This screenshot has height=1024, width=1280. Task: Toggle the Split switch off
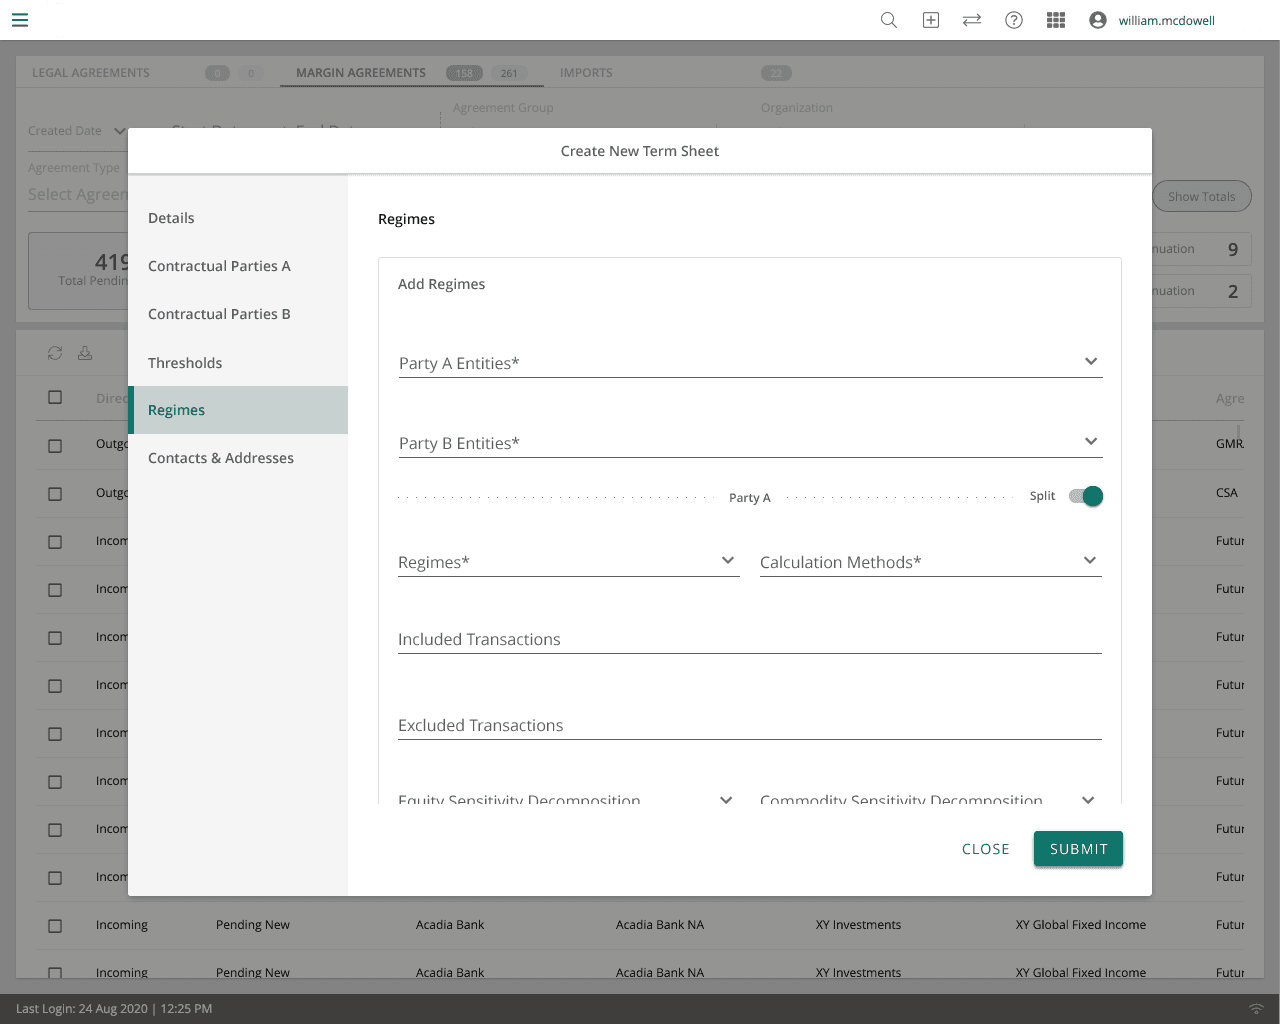[1086, 496]
